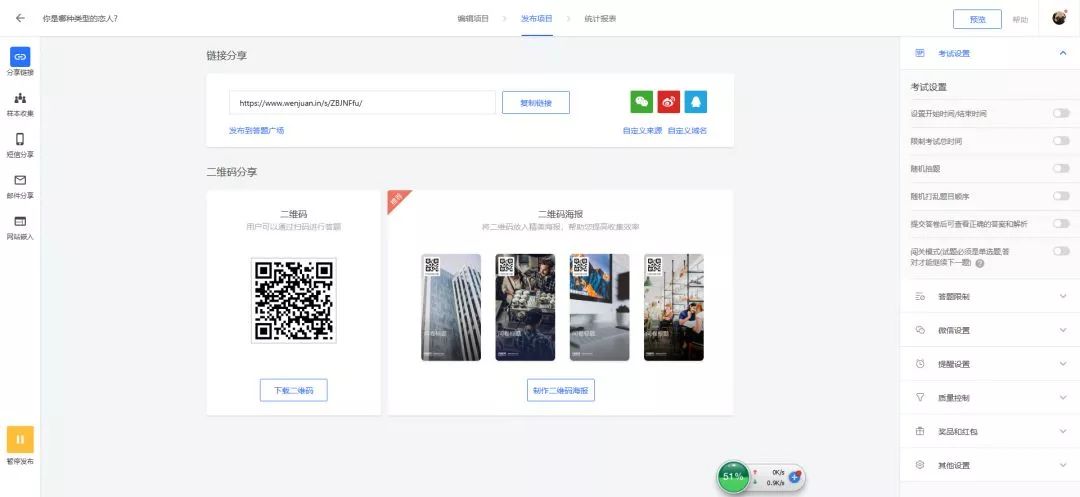The height and width of the screenshot is (497, 1080).
Task: Enable 闯关模式 switch
Action: coord(1061,251)
